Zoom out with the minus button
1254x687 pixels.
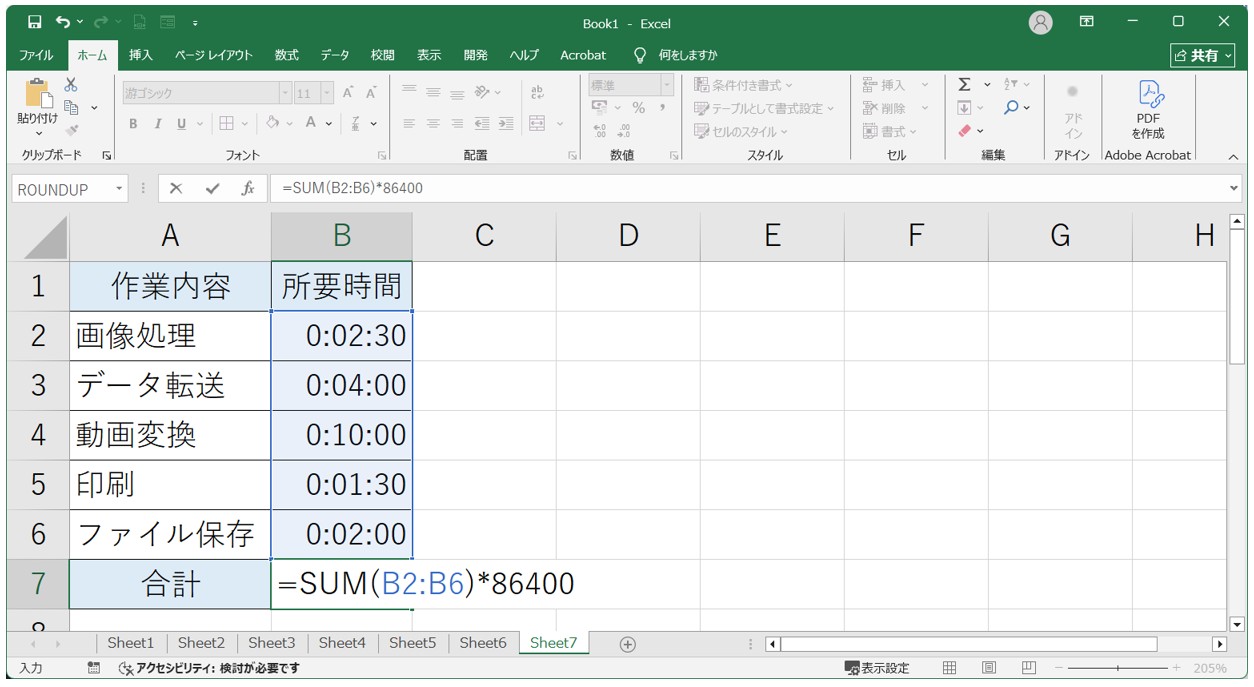(x=1059, y=668)
